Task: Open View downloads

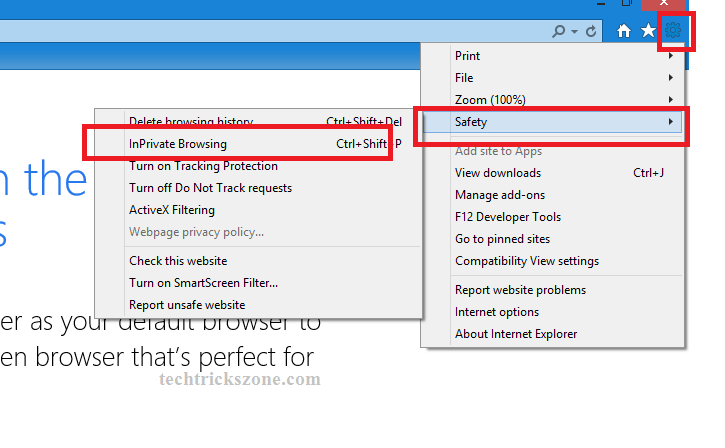Action: tap(498, 173)
